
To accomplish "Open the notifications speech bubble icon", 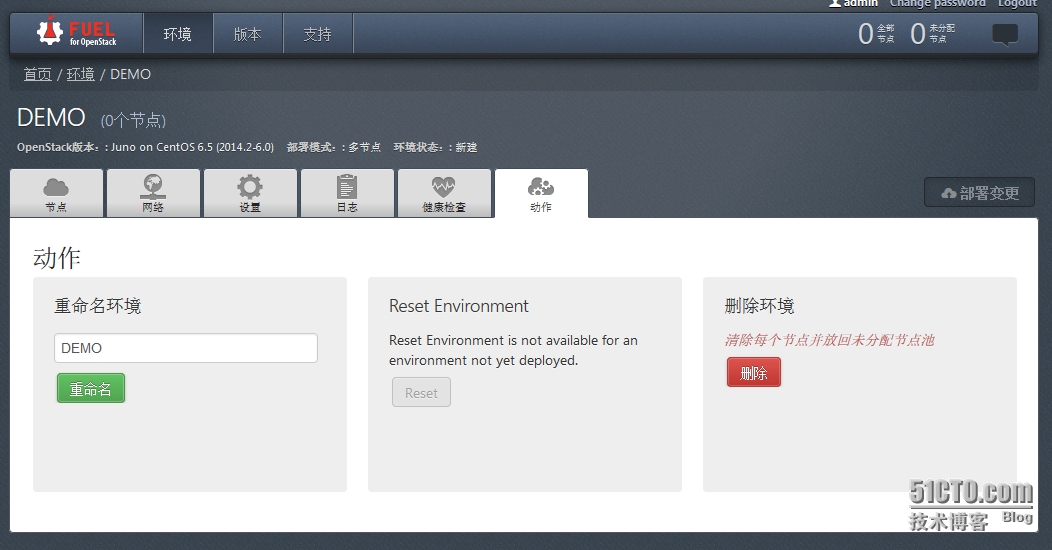I will tap(1004, 34).
